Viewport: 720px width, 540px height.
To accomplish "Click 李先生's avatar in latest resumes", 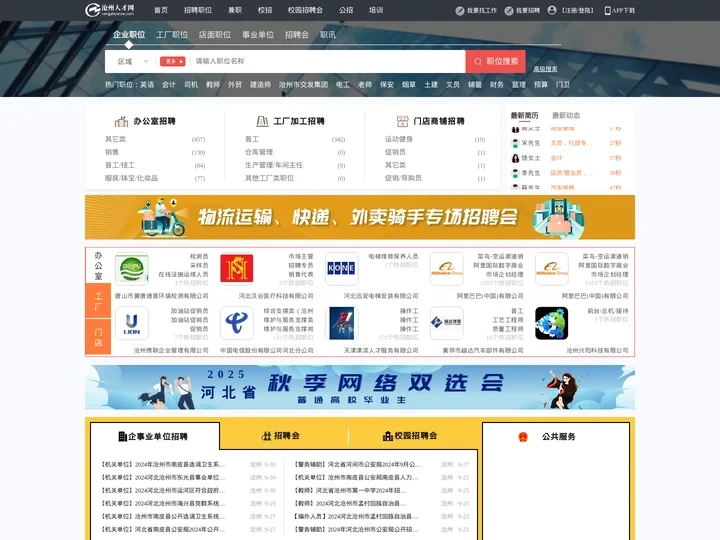I will click(516, 173).
